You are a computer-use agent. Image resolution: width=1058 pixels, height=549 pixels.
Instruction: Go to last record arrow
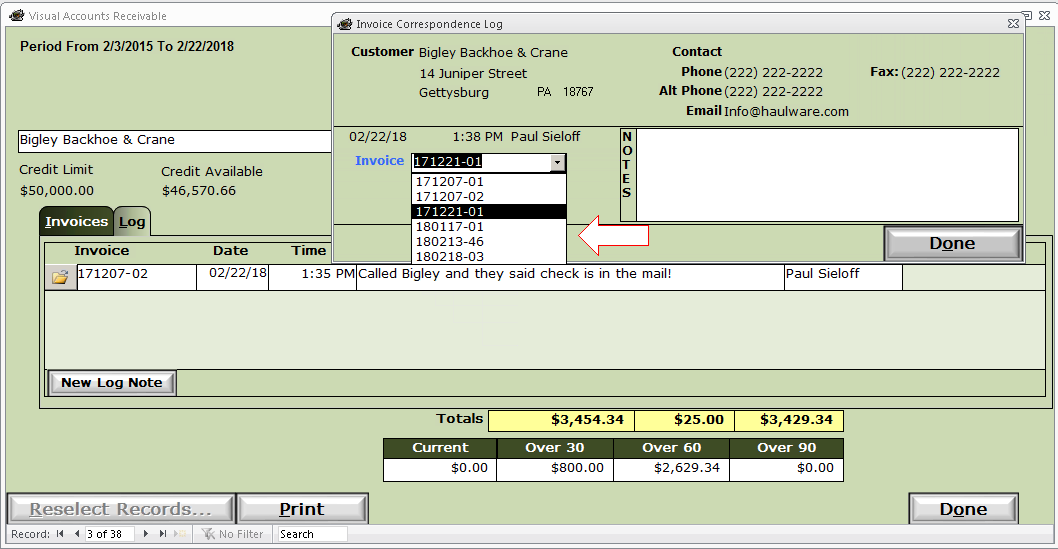click(x=163, y=533)
